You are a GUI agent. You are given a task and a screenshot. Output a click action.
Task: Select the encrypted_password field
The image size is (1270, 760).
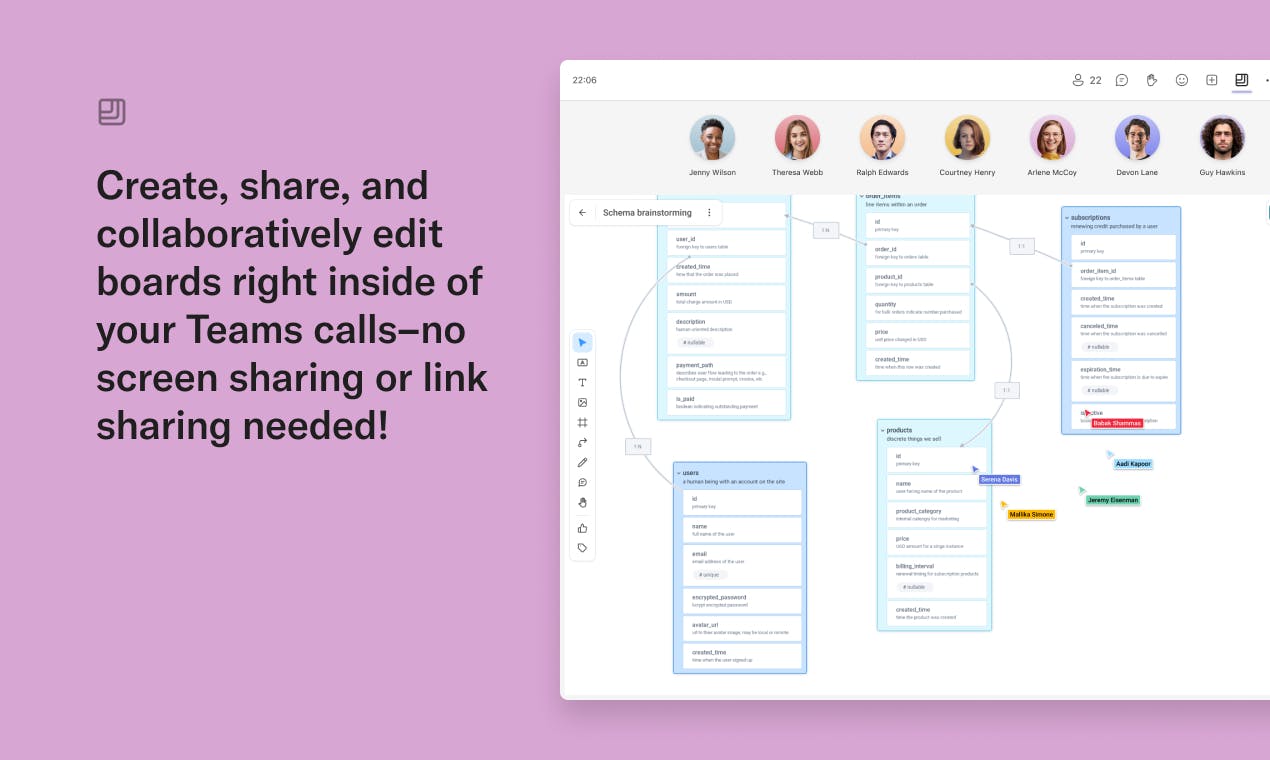tap(742, 601)
